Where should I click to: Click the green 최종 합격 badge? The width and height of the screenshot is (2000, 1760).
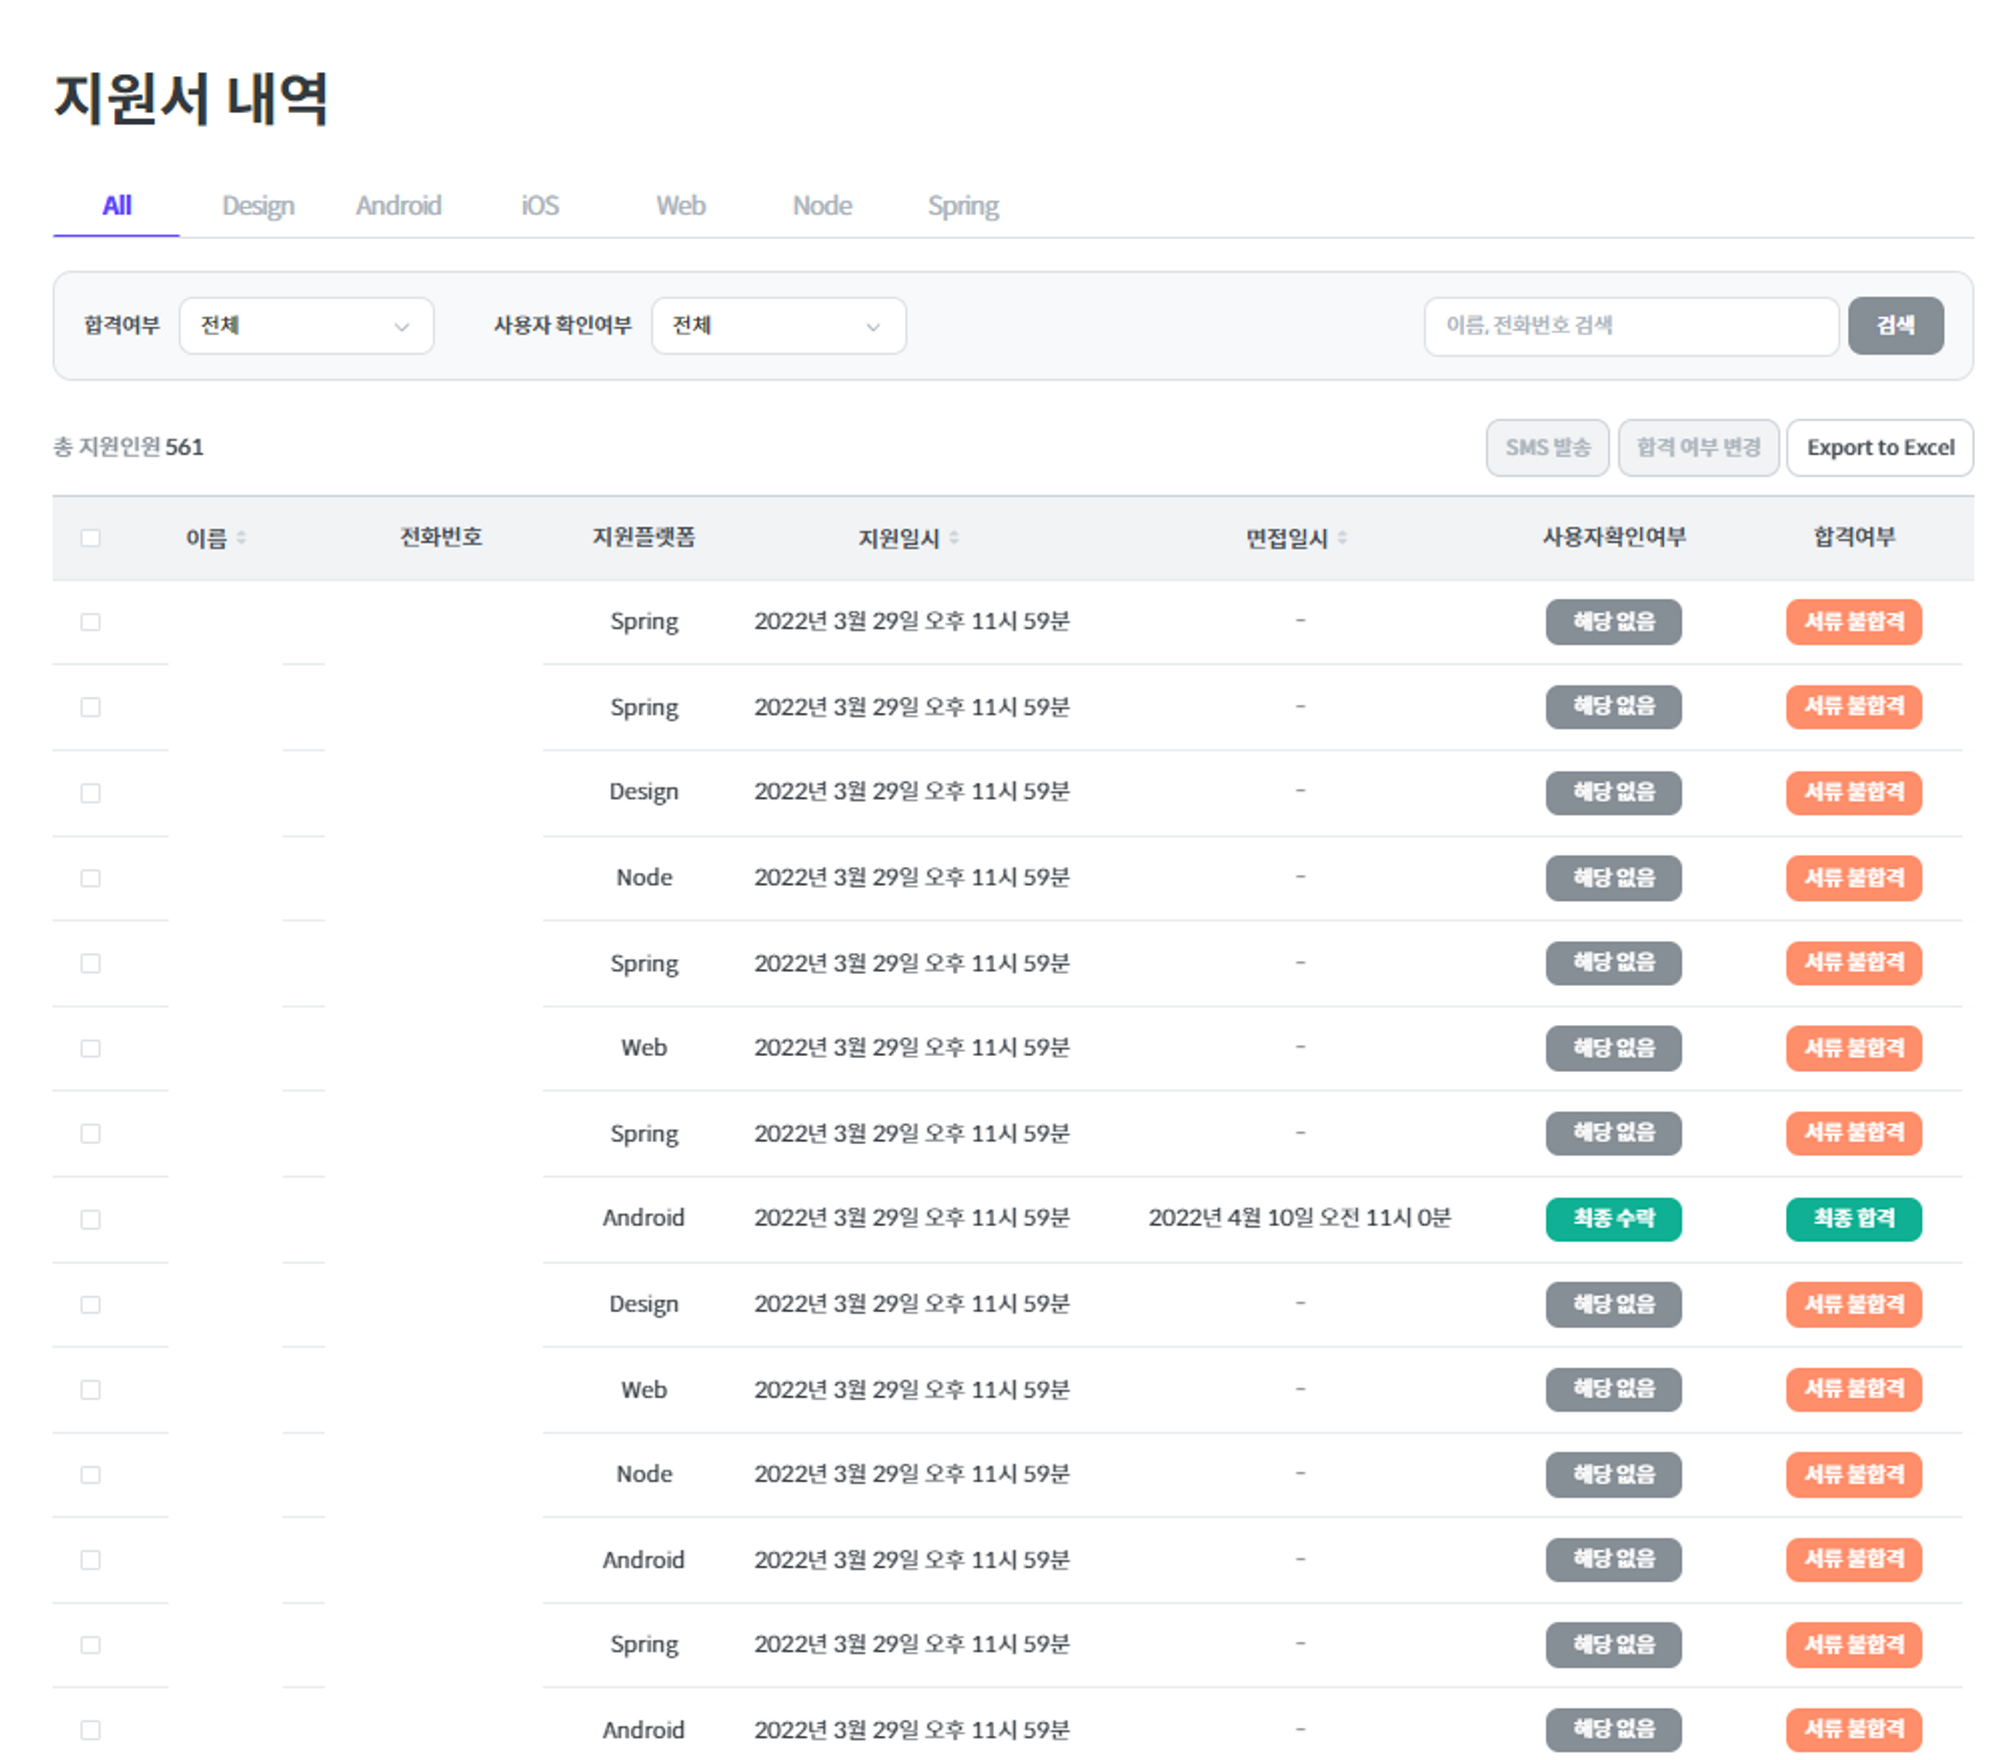coord(1853,1218)
